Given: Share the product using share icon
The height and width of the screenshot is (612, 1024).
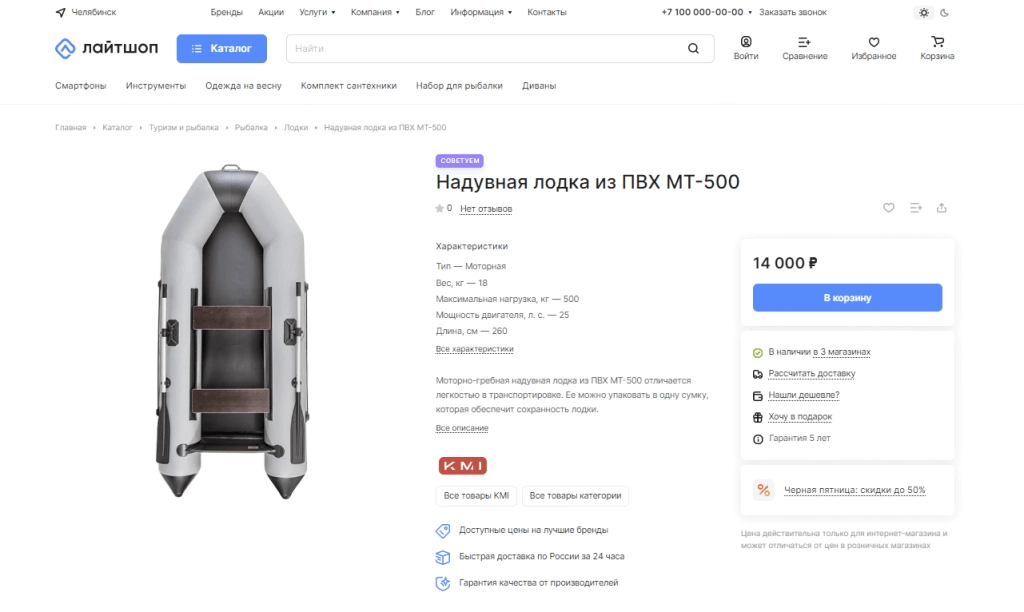Looking at the screenshot, I should [x=942, y=208].
